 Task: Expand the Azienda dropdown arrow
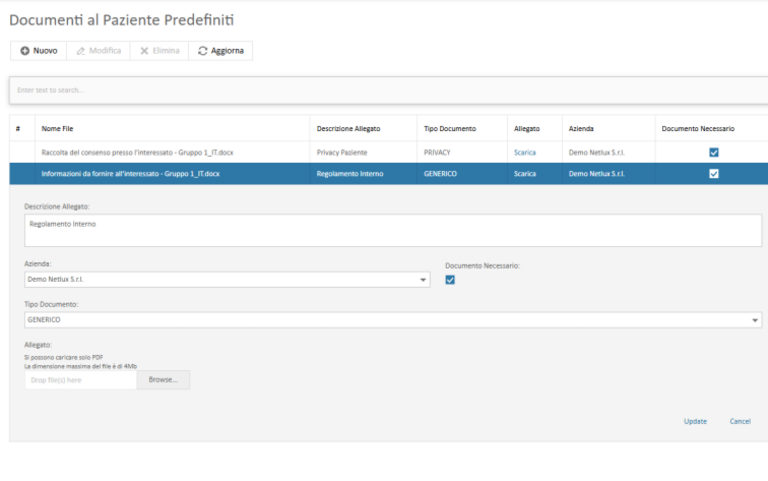click(423, 280)
